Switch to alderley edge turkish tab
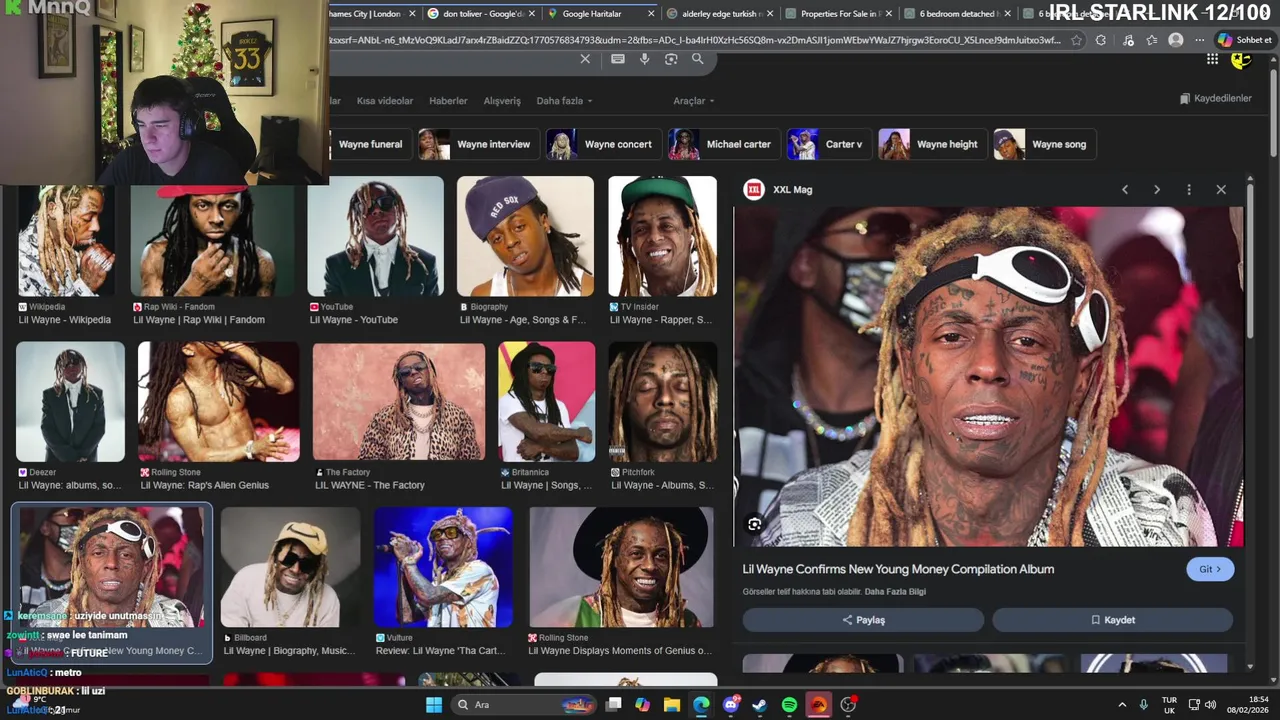This screenshot has width=1280, height=720. tap(718, 14)
